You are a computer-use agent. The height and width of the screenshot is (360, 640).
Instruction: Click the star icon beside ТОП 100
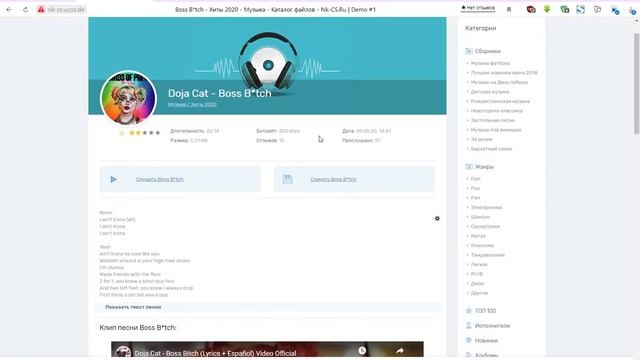[469, 311]
